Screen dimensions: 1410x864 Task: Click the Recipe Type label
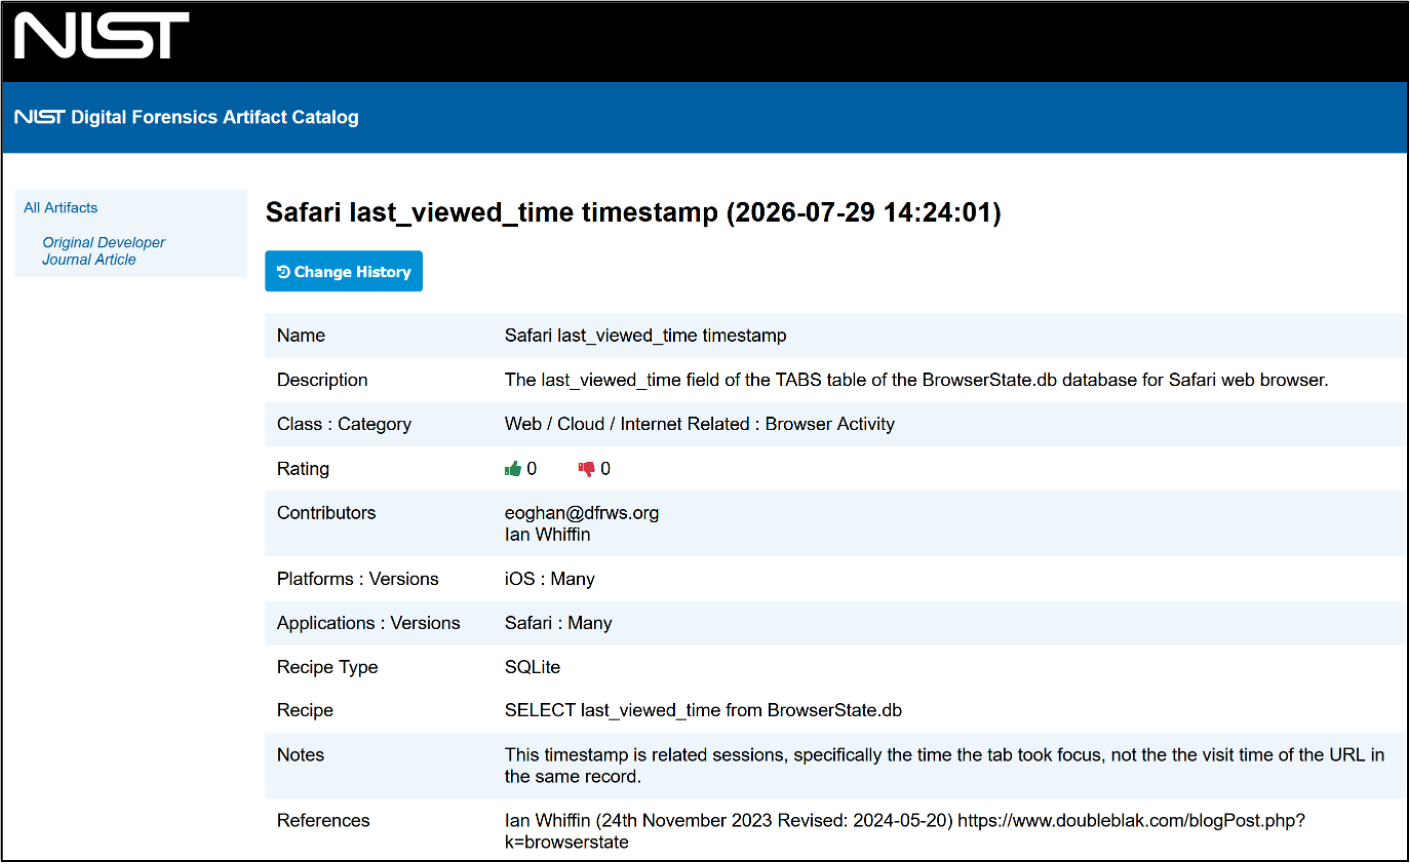(327, 668)
